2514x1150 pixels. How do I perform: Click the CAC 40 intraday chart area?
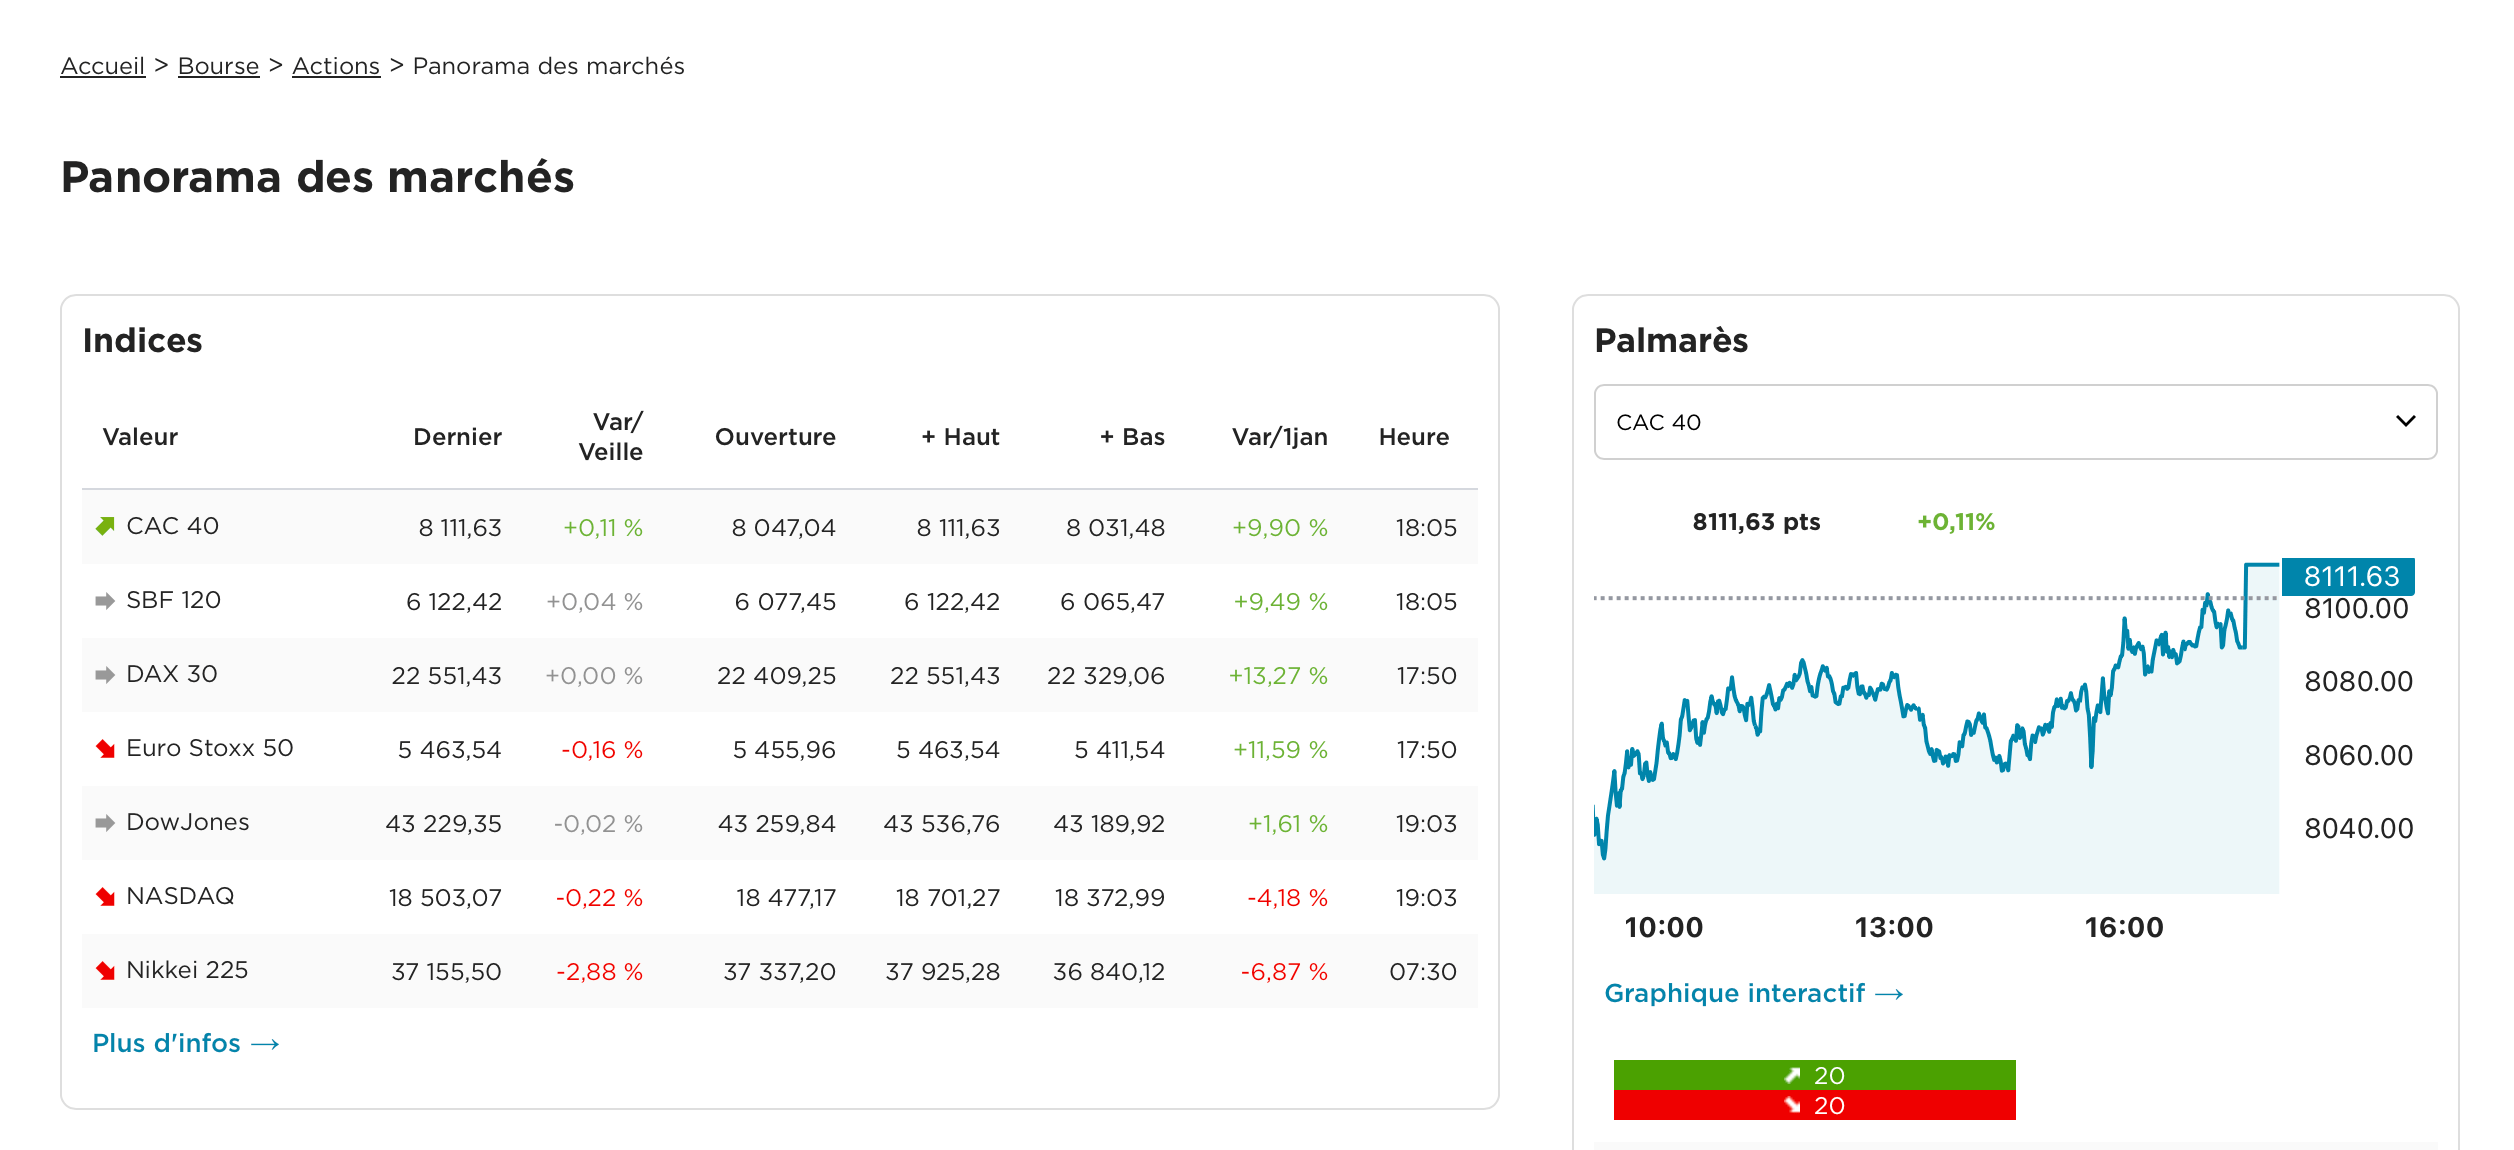(x=1936, y=727)
